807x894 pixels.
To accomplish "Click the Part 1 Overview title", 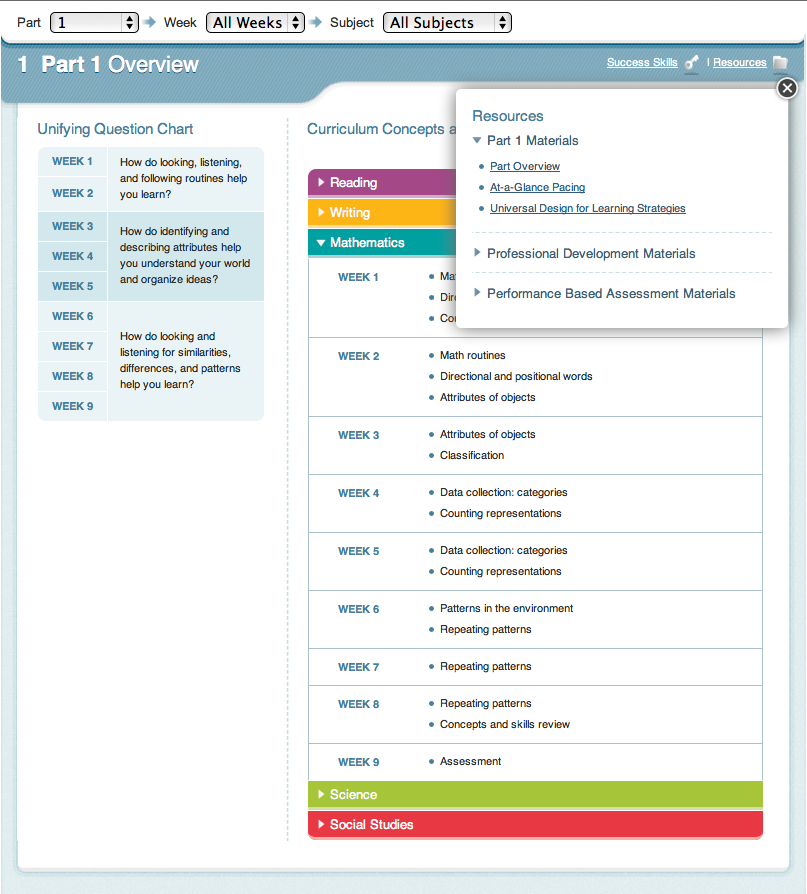I will (120, 64).
